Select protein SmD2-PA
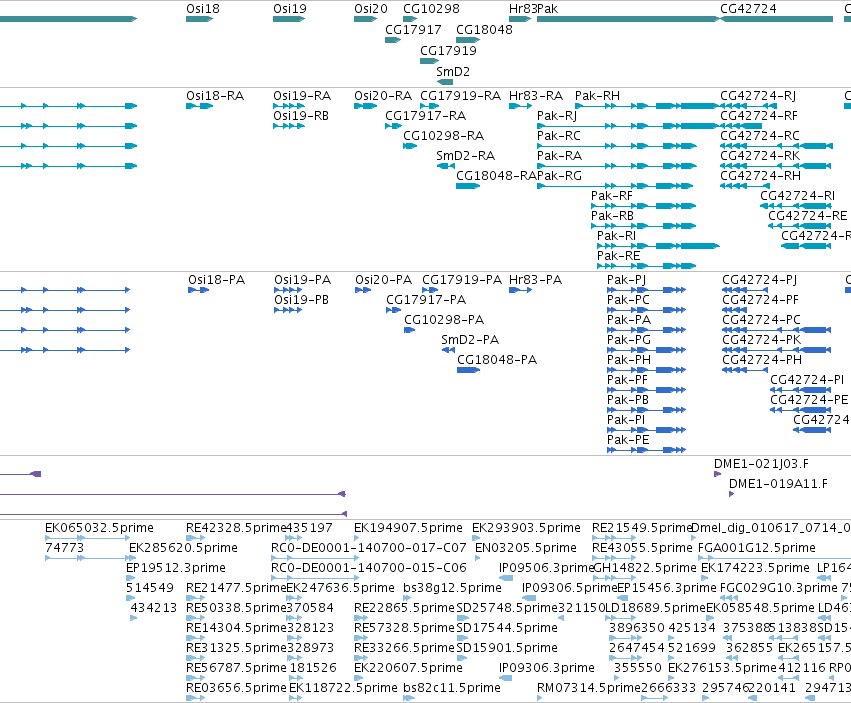851x703 pixels. (448, 350)
